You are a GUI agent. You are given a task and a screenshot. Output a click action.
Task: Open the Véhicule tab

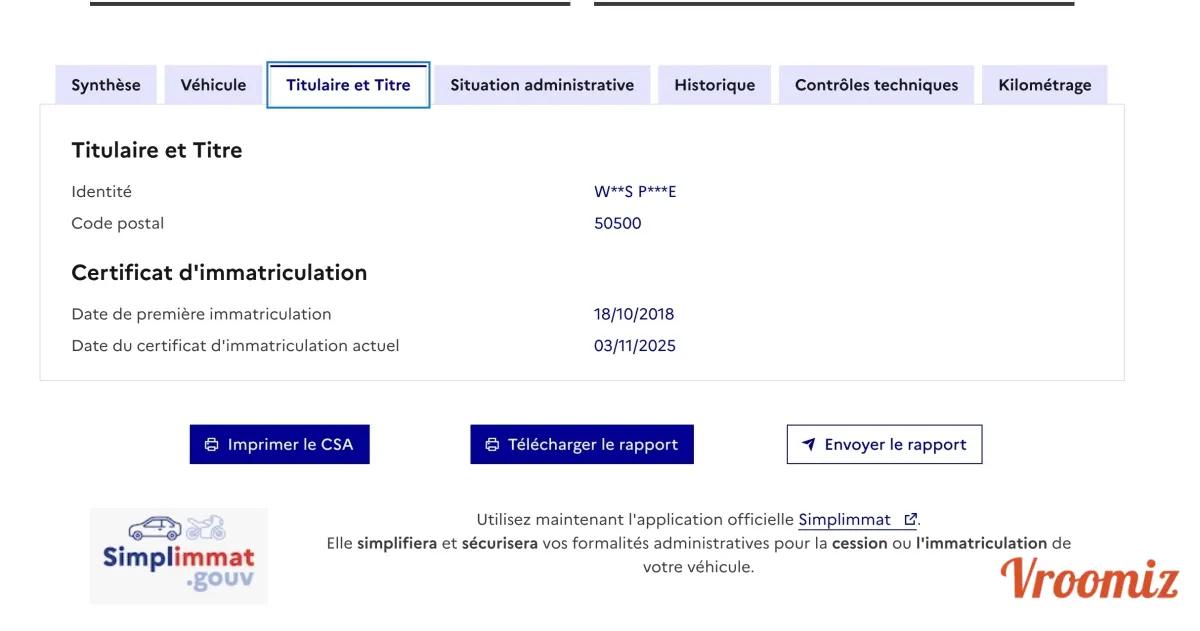point(213,85)
